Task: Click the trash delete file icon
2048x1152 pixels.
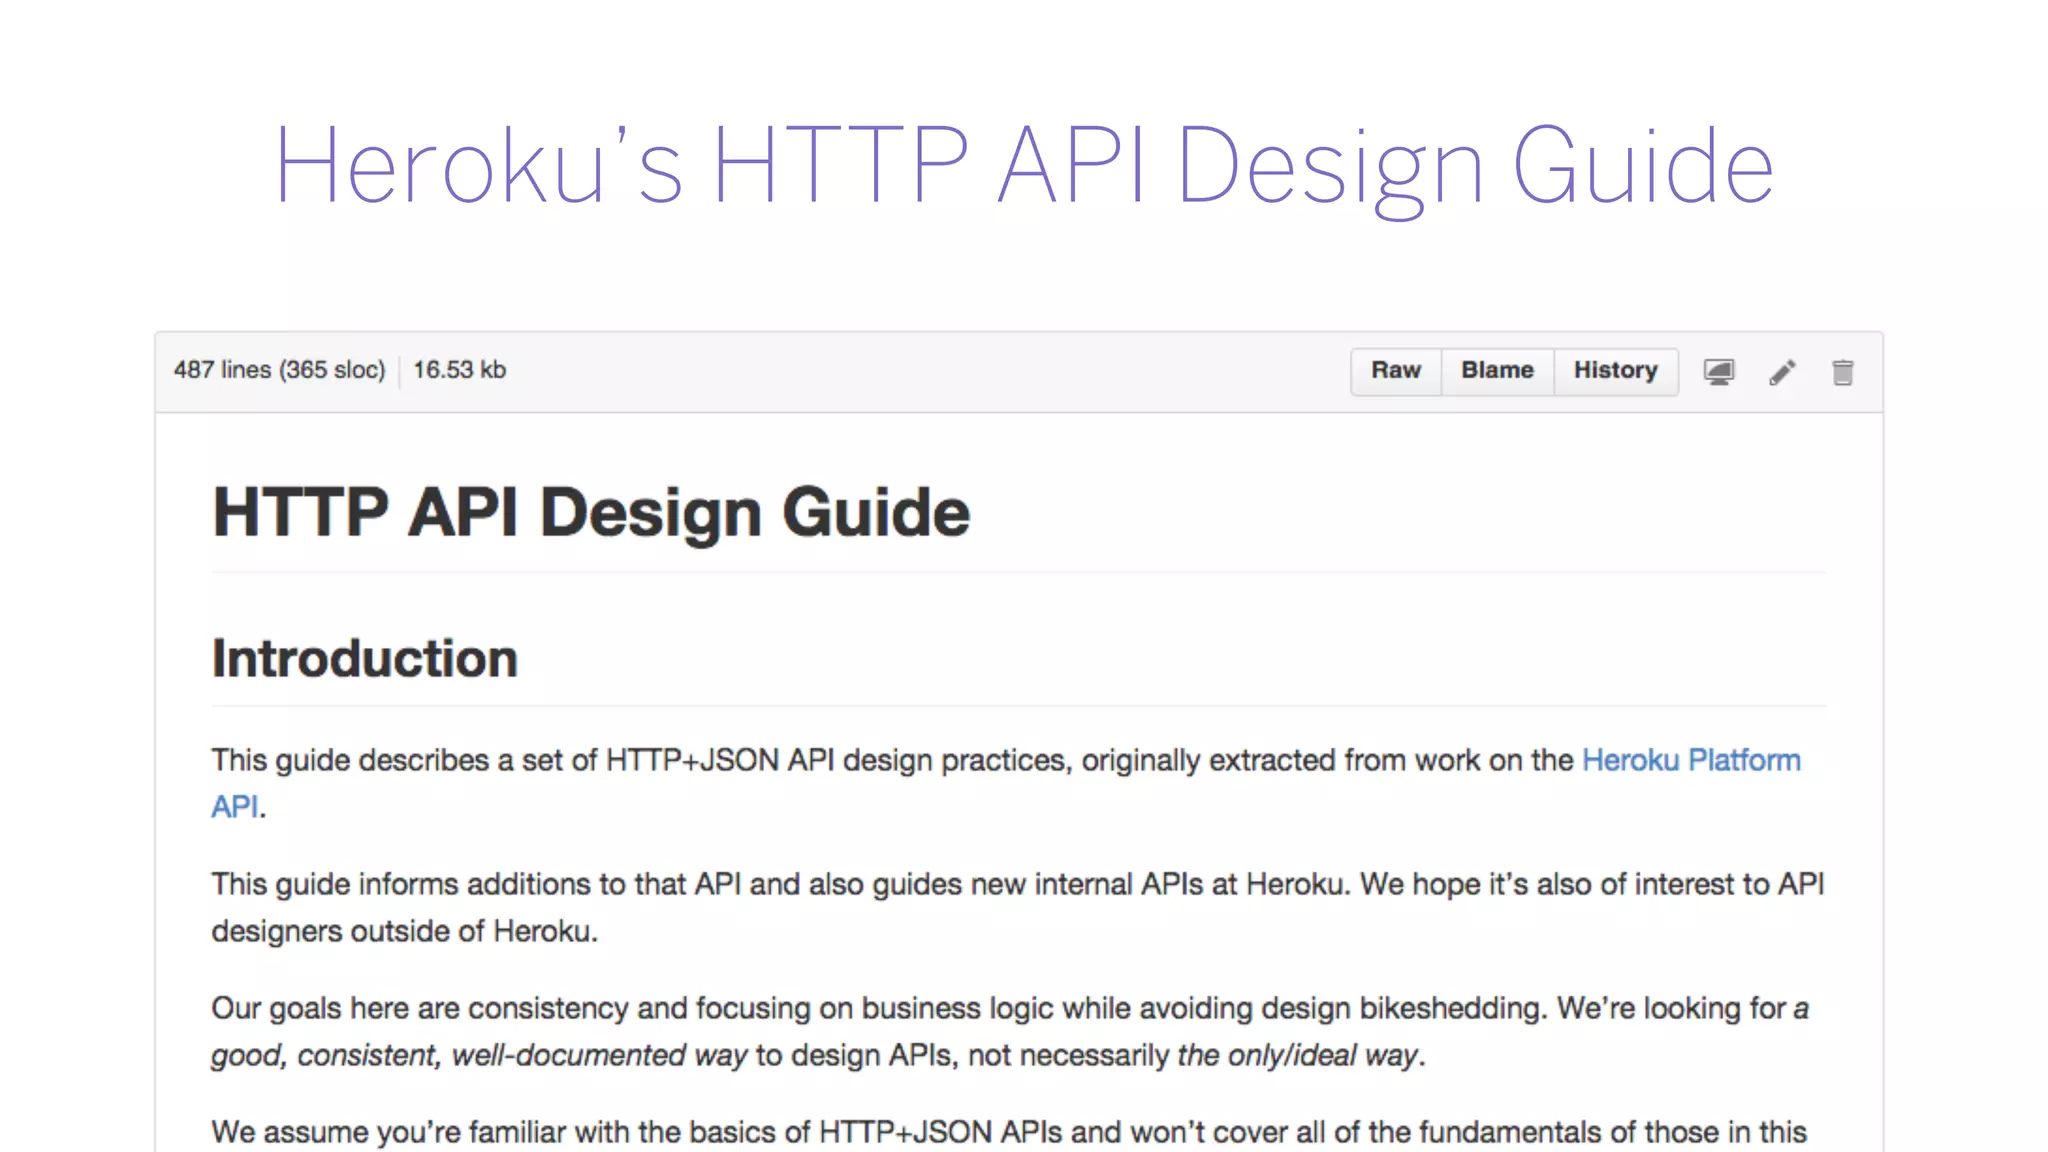Action: tap(1843, 372)
